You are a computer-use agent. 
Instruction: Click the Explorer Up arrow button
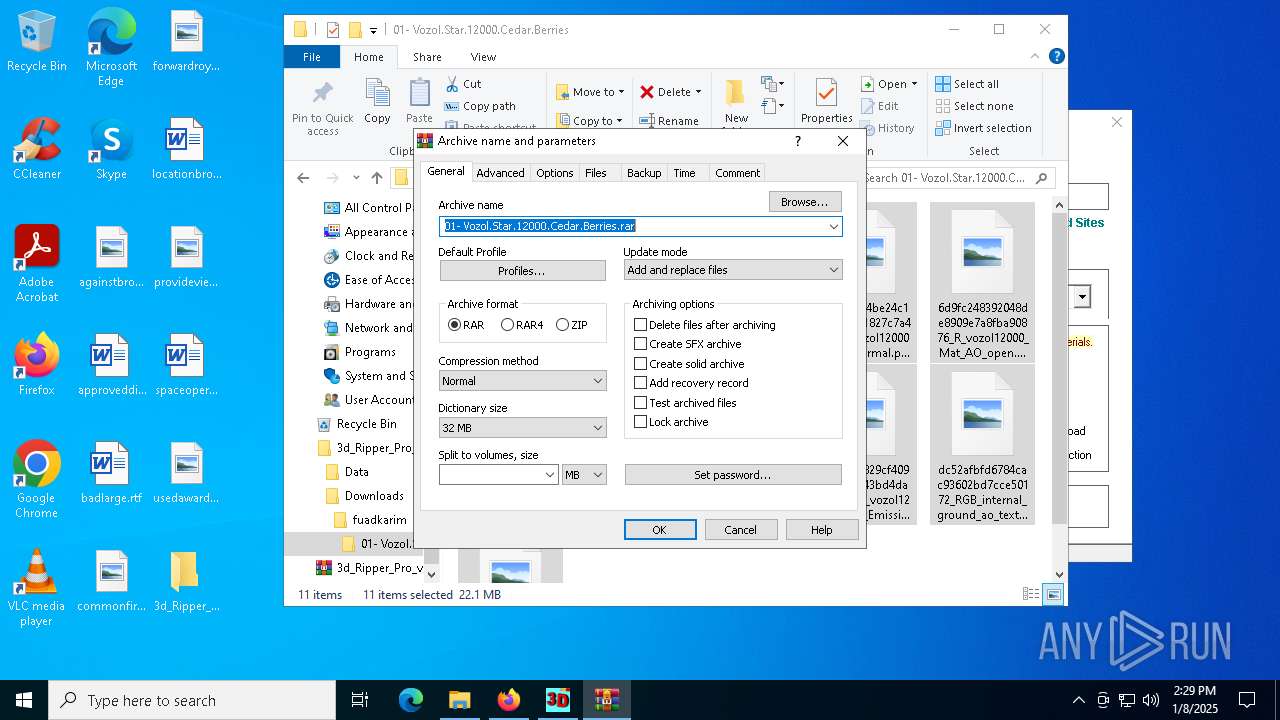coord(377,178)
